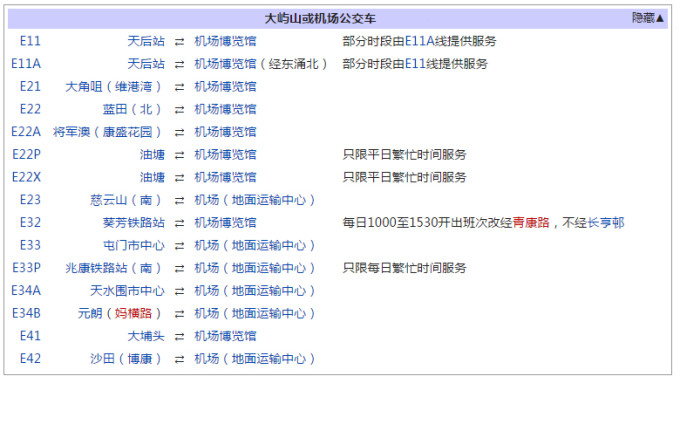Select 天后站 in the E11 row
Viewport: 680px width, 431px height.
pyautogui.click(x=146, y=41)
